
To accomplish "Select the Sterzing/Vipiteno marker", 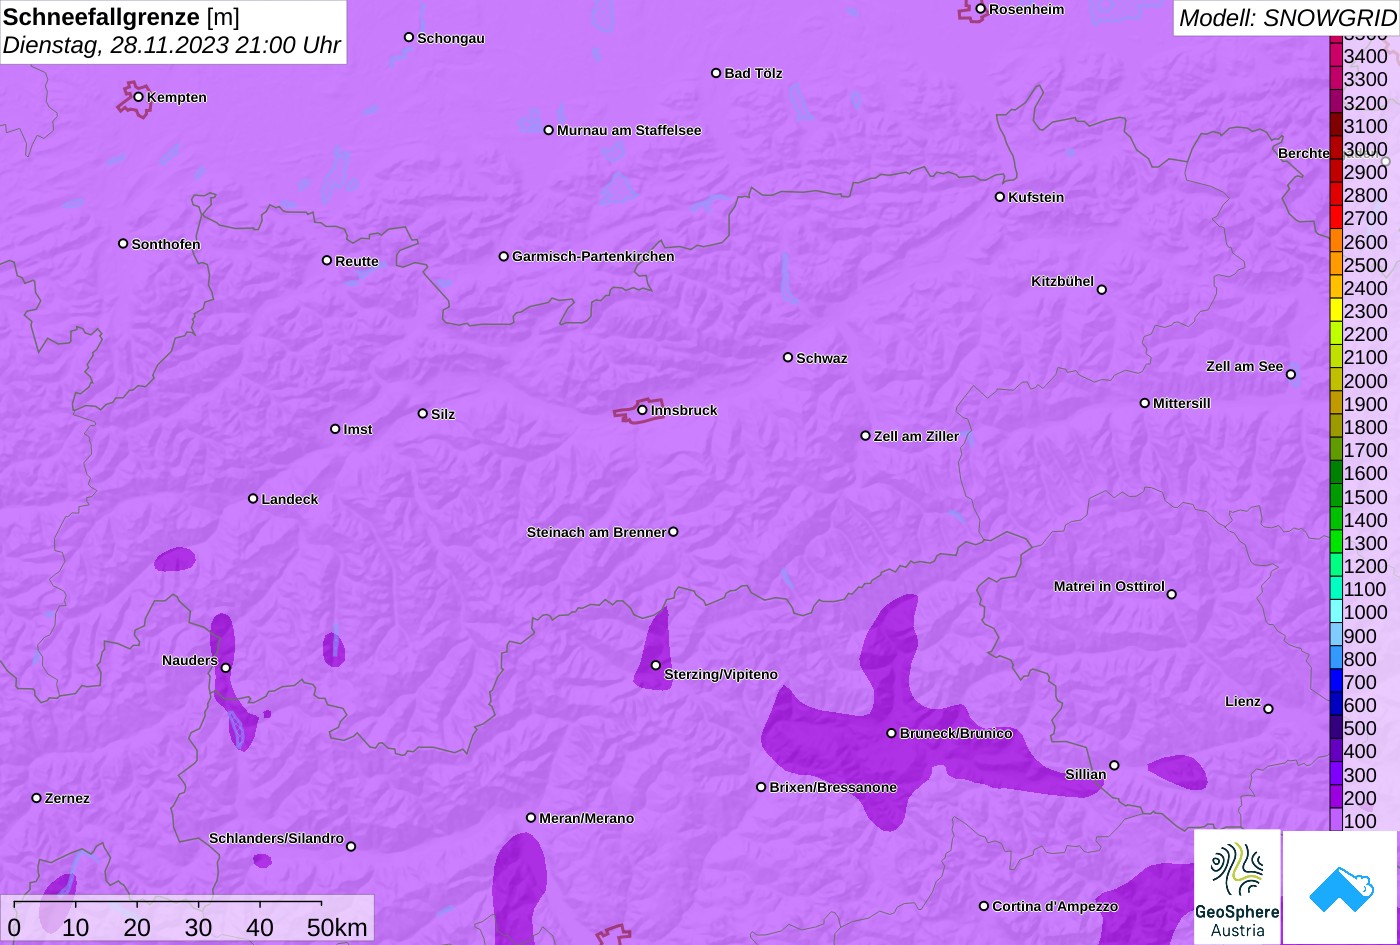I will (656, 665).
